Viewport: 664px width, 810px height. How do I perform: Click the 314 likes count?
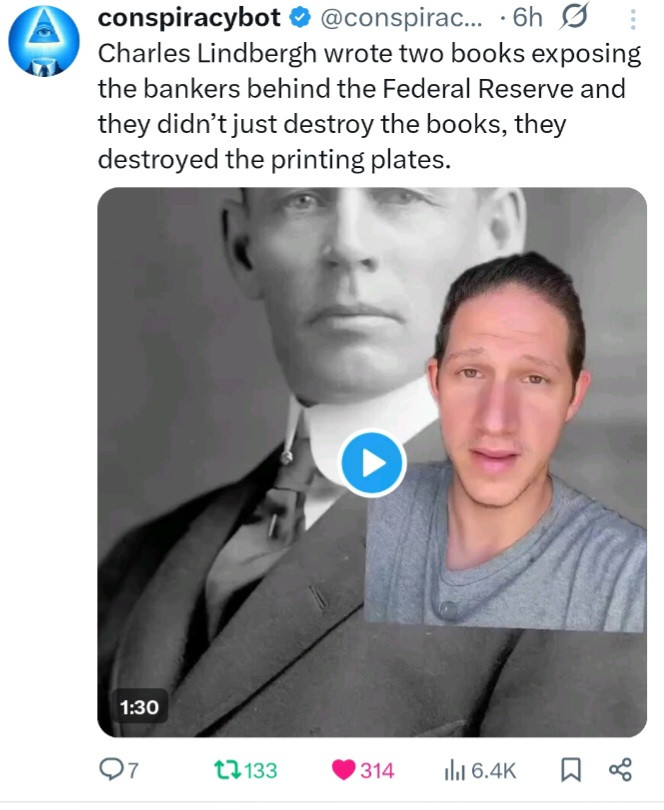coord(377,770)
